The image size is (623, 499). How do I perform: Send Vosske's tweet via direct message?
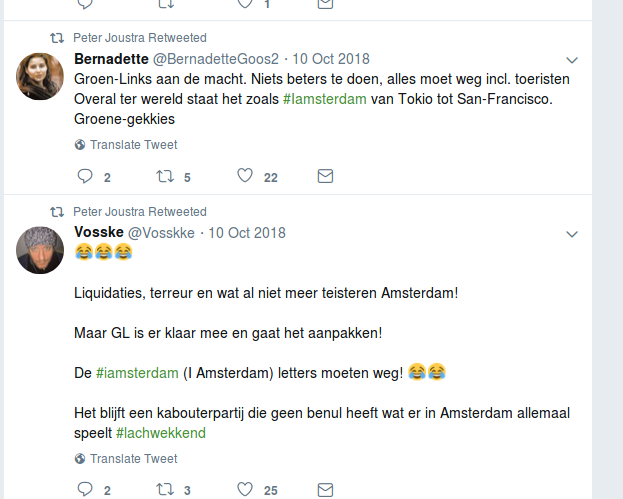click(x=325, y=490)
